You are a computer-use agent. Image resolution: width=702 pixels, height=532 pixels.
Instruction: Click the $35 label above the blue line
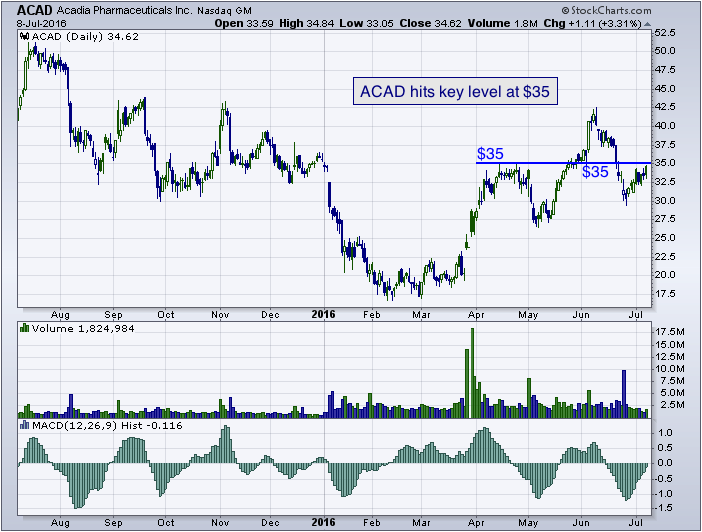click(x=490, y=154)
